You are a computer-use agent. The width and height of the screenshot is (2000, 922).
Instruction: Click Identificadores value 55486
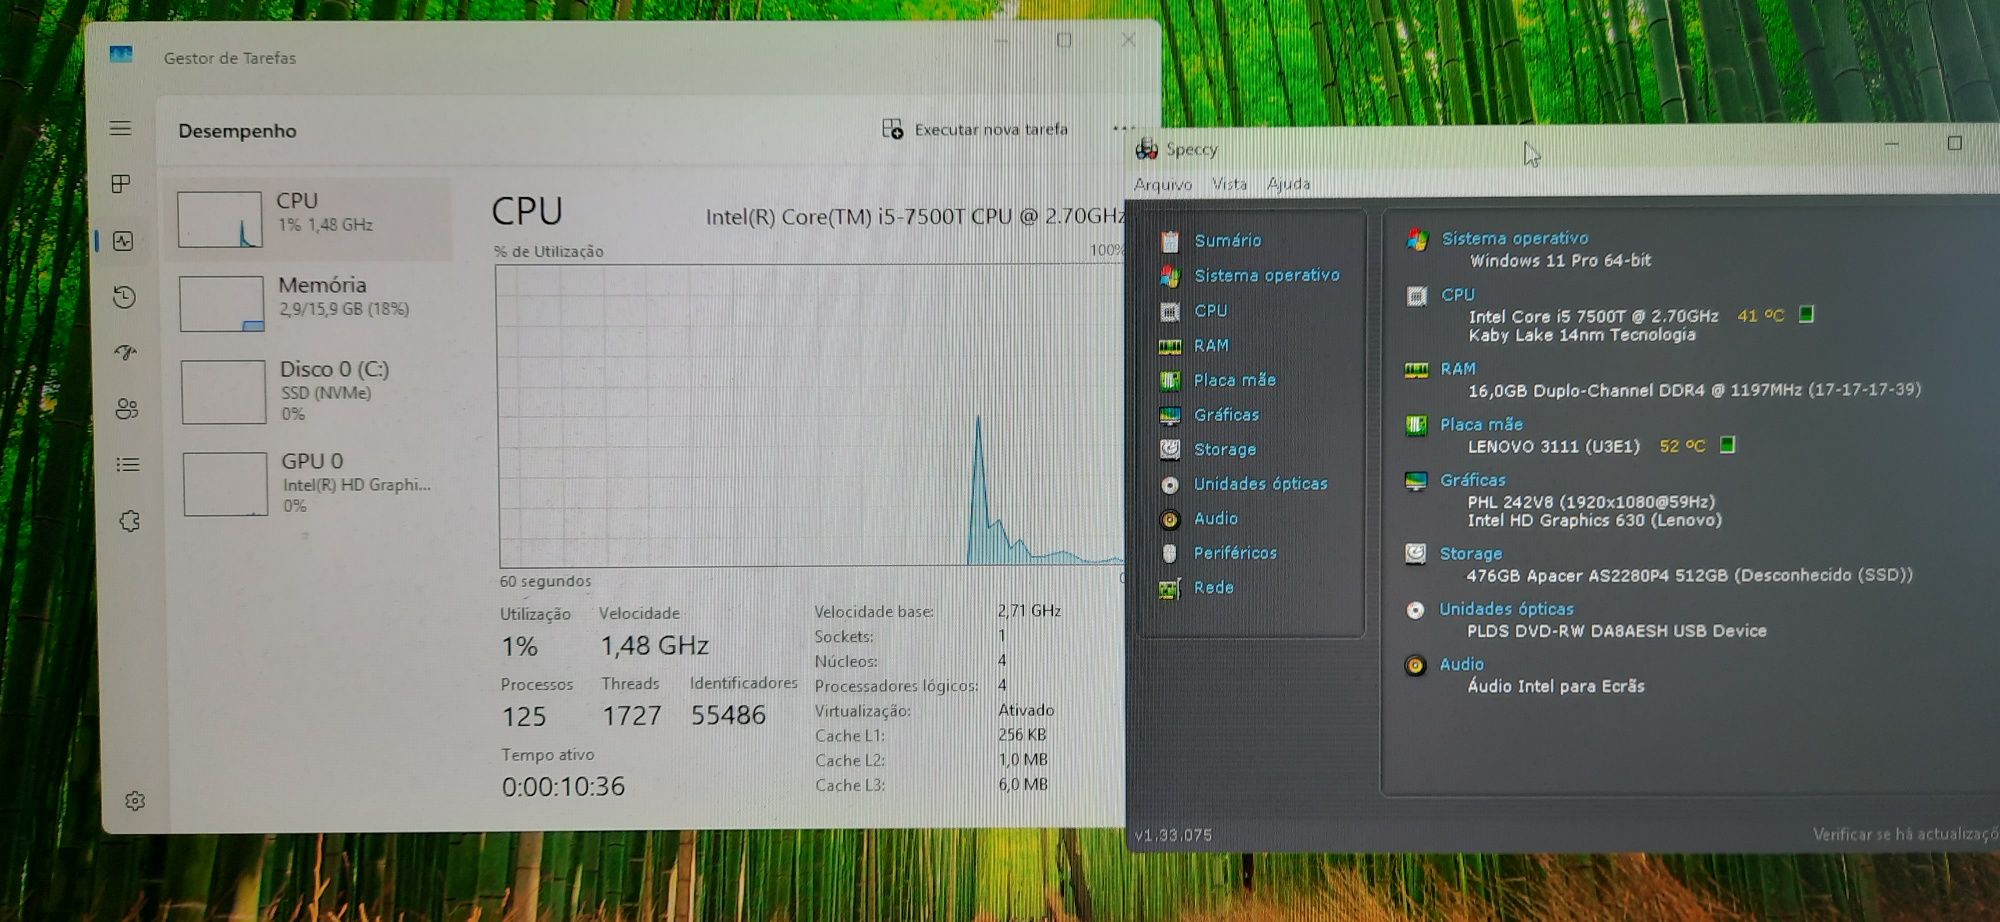tap(728, 715)
